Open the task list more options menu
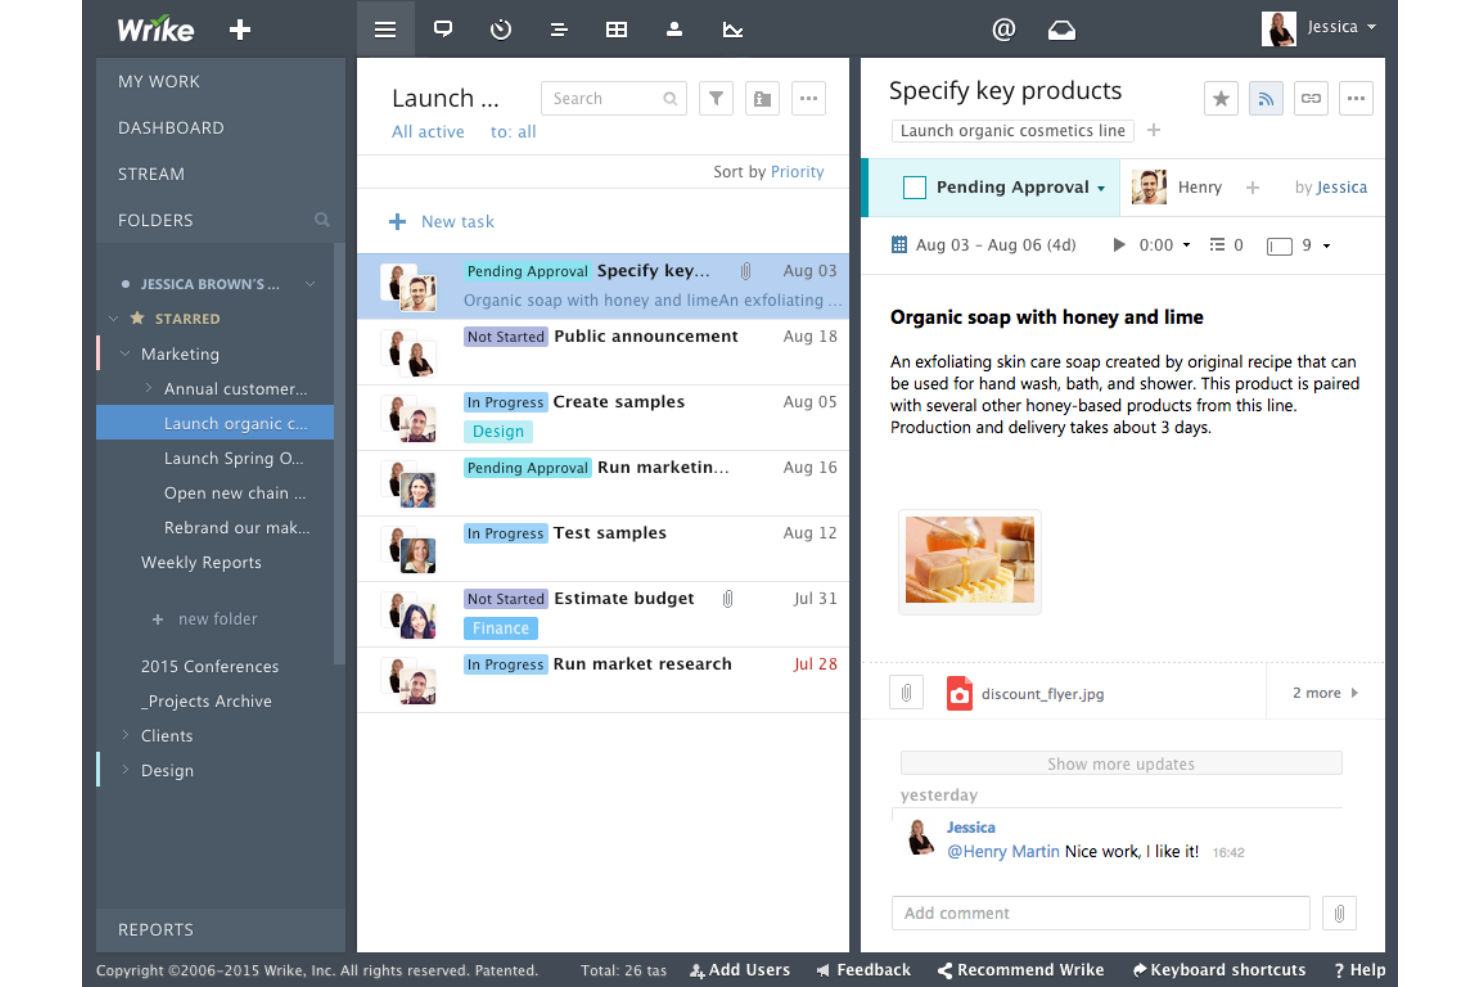Viewport: 1480px width, 987px height. click(809, 98)
